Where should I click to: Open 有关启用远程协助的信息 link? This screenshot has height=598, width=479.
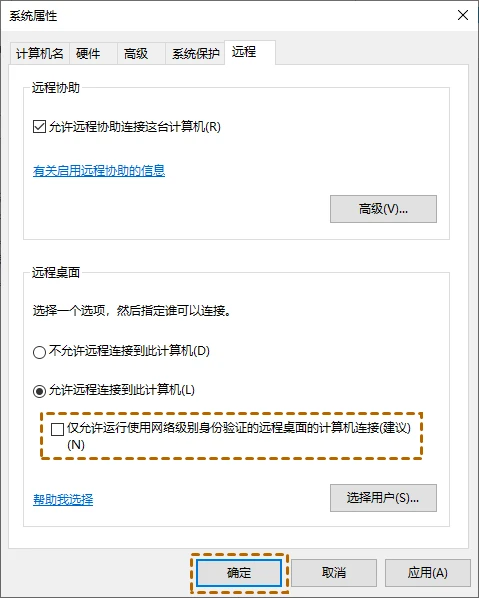pyautogui.click(x=99, y=170)
